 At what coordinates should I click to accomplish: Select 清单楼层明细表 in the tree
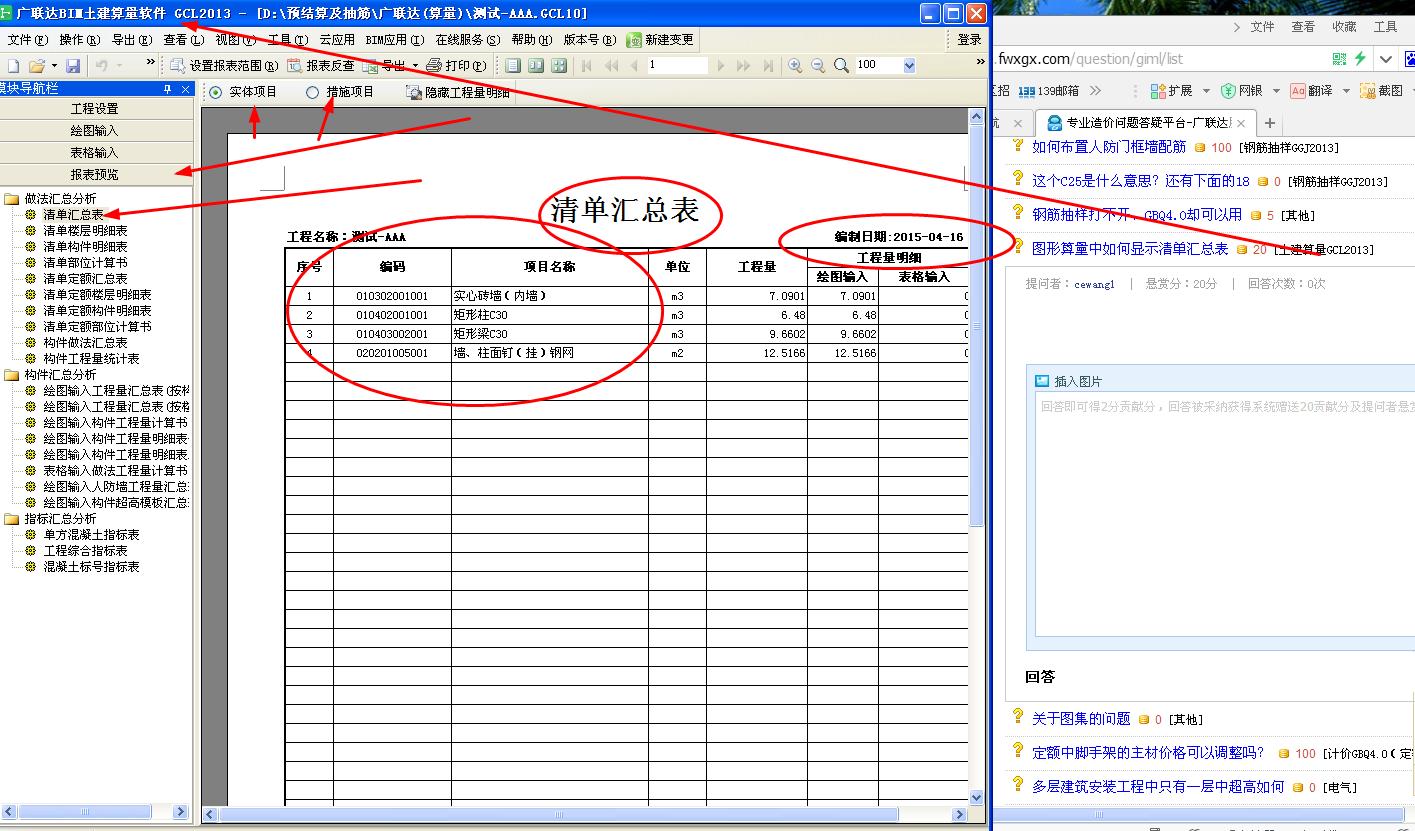tap(85, 231)
